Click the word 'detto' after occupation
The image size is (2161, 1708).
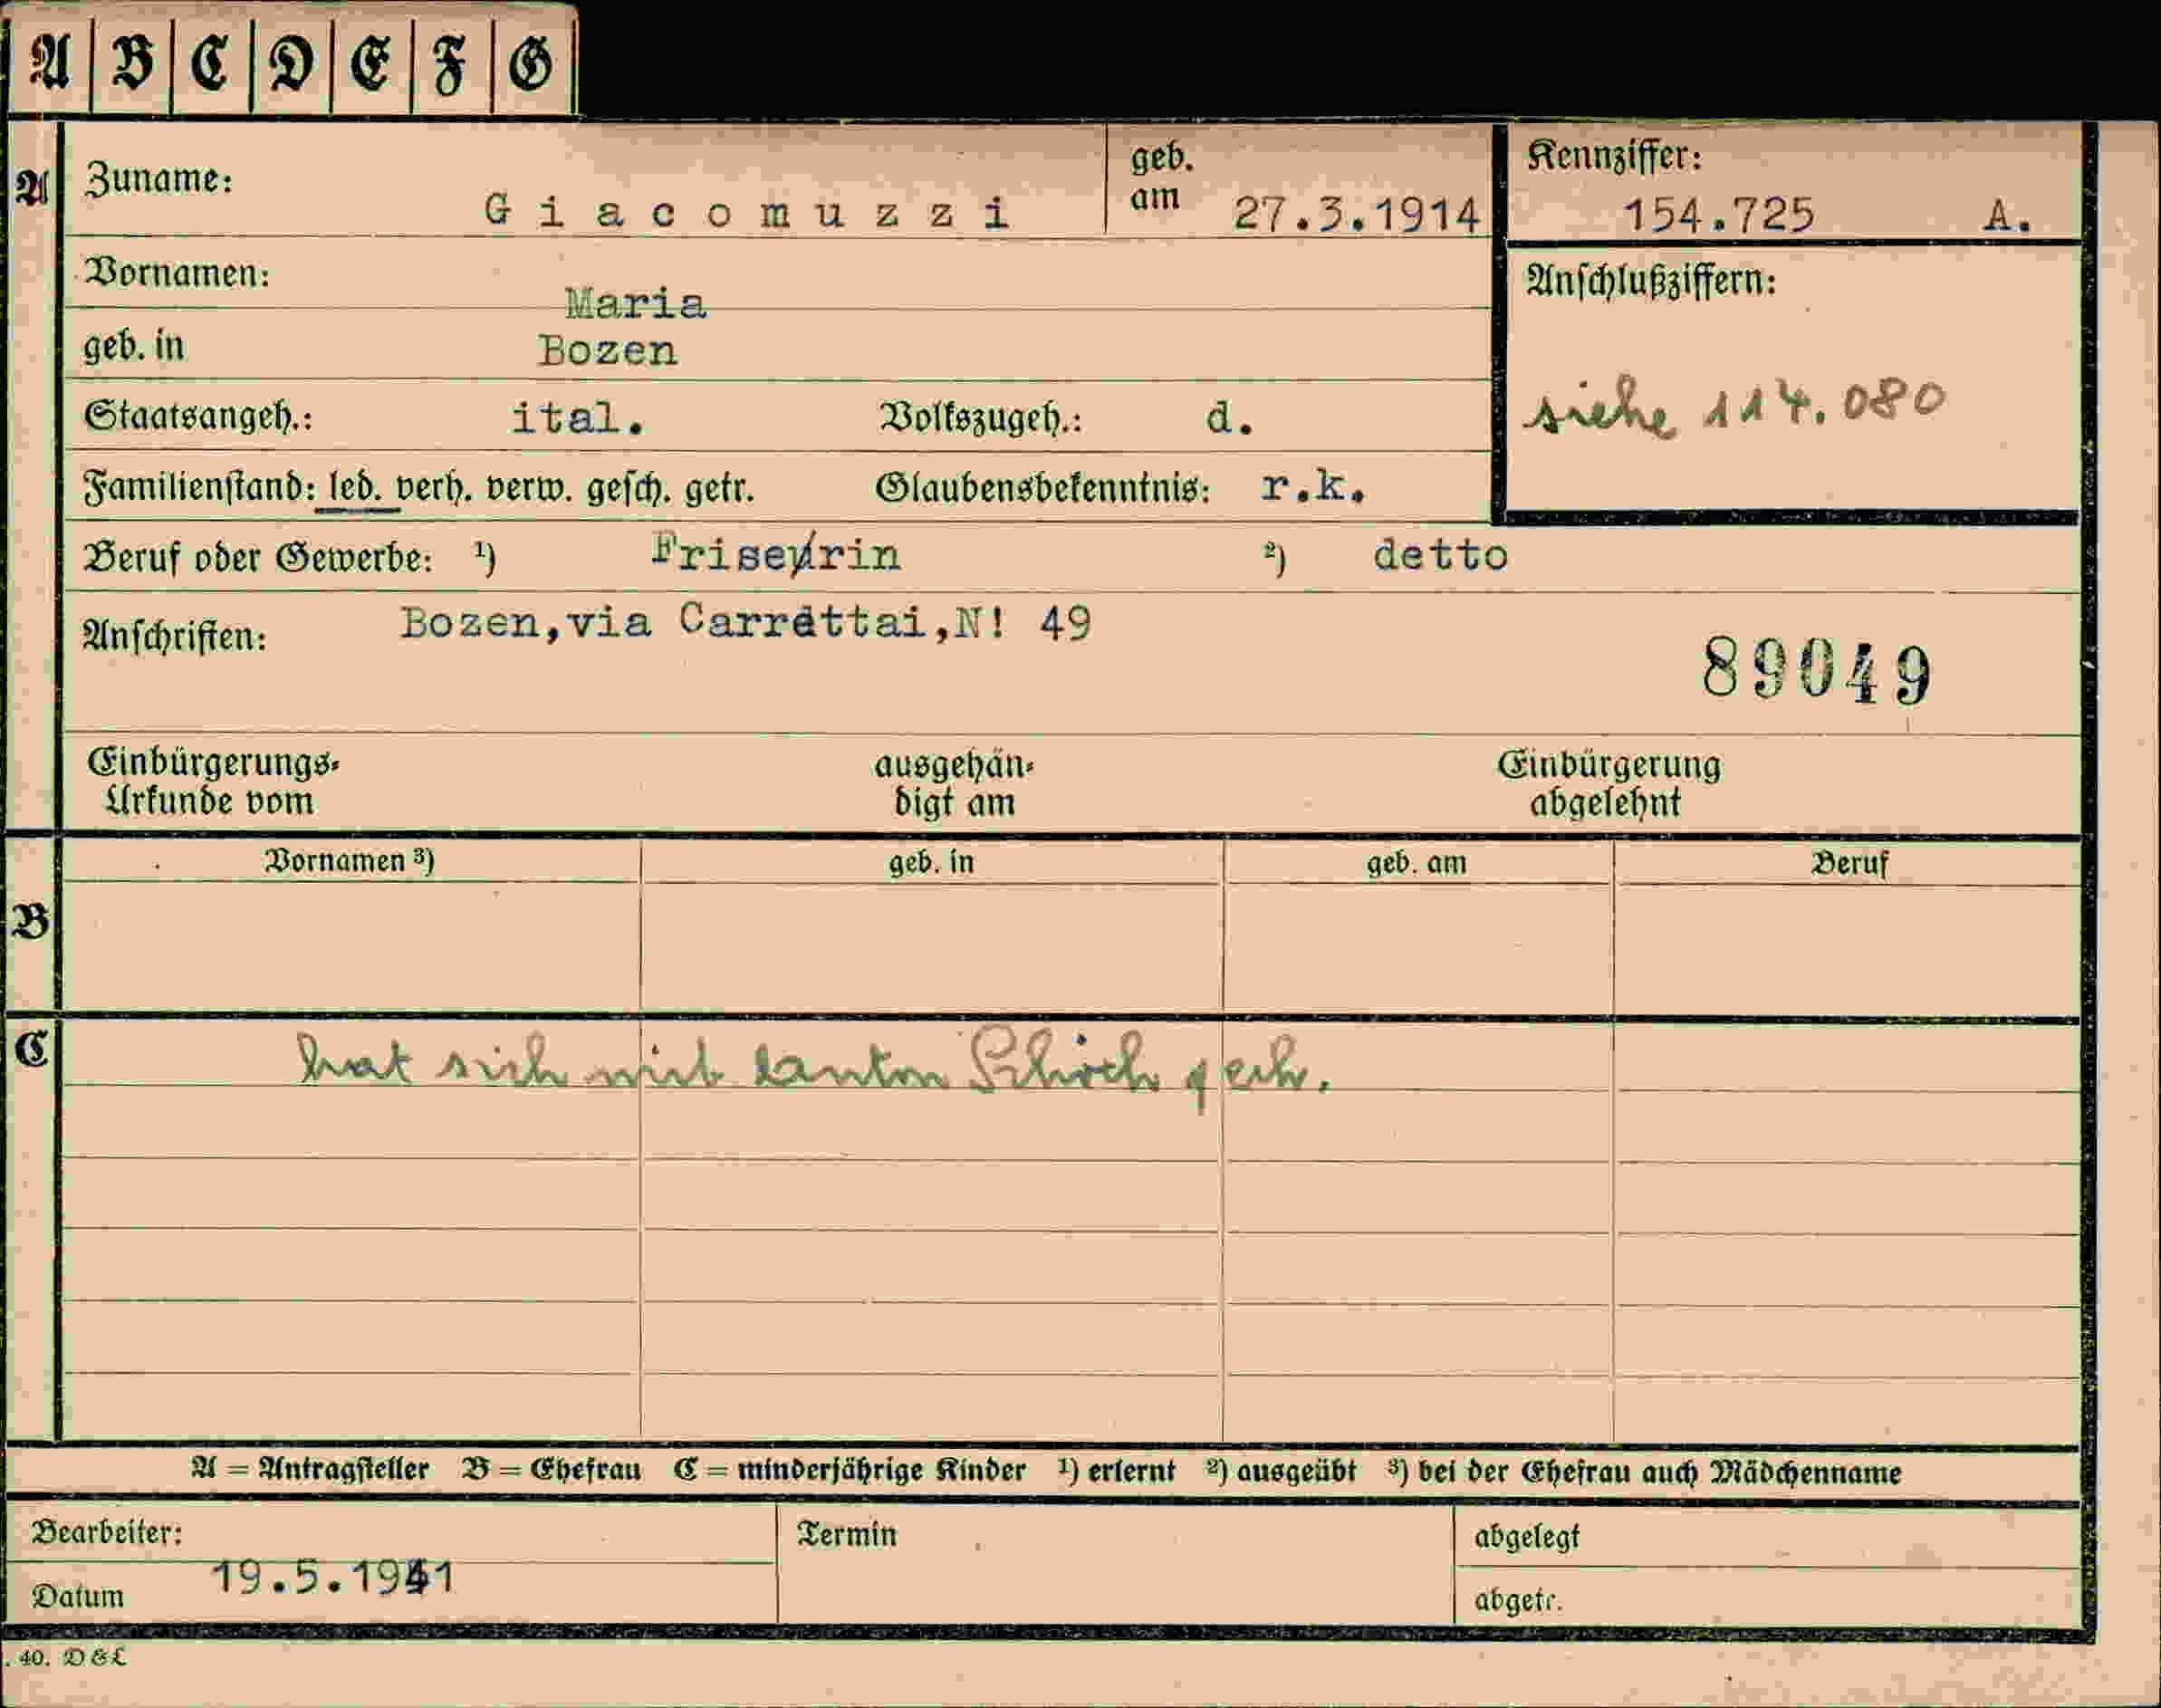pyautogui.click(x=1440, y=555)
